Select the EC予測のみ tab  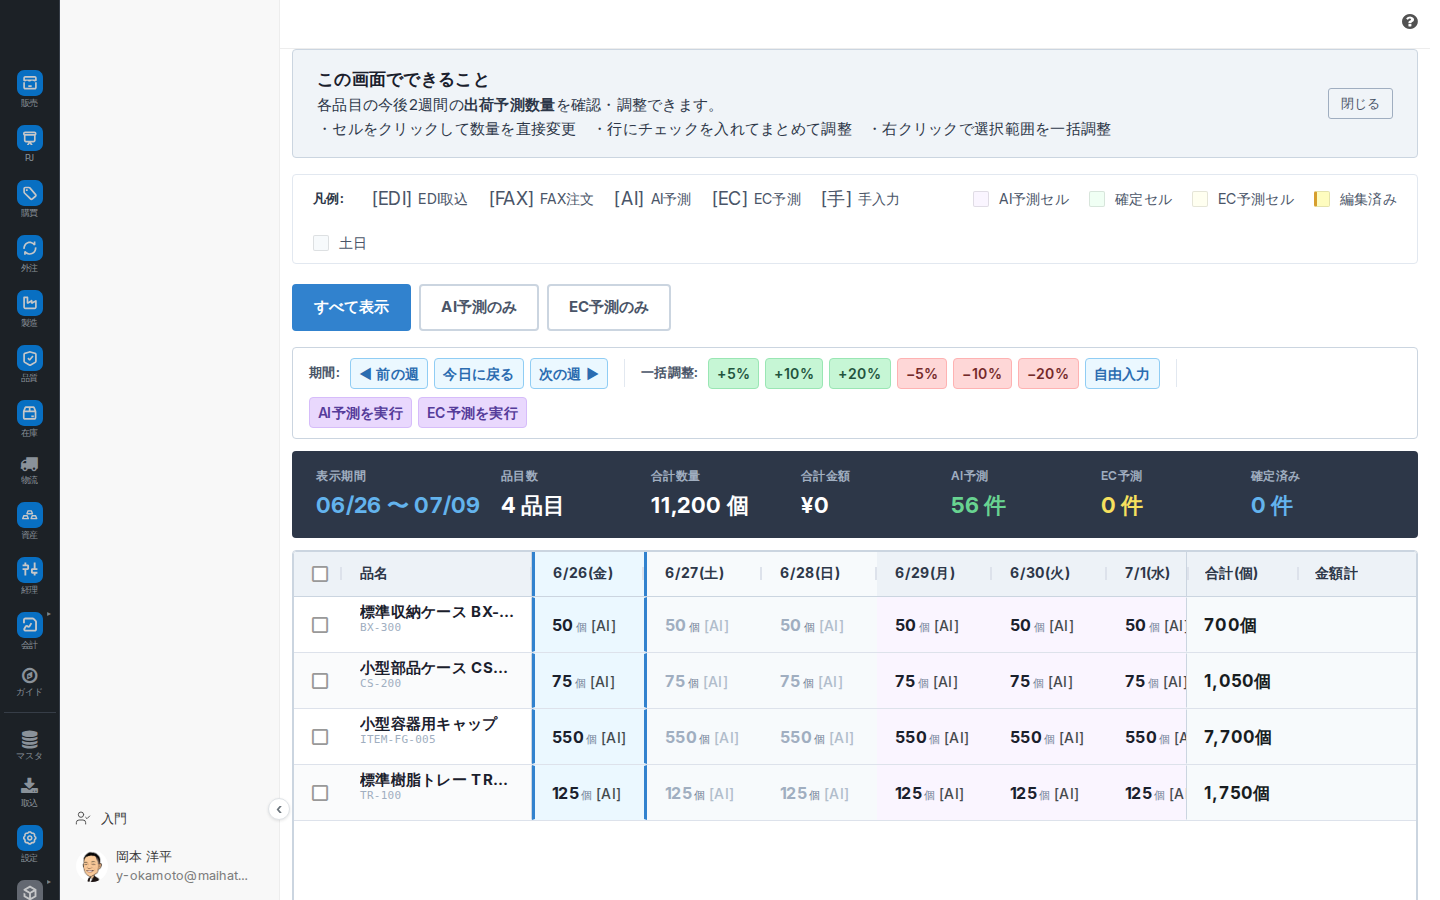click(609, 307)
